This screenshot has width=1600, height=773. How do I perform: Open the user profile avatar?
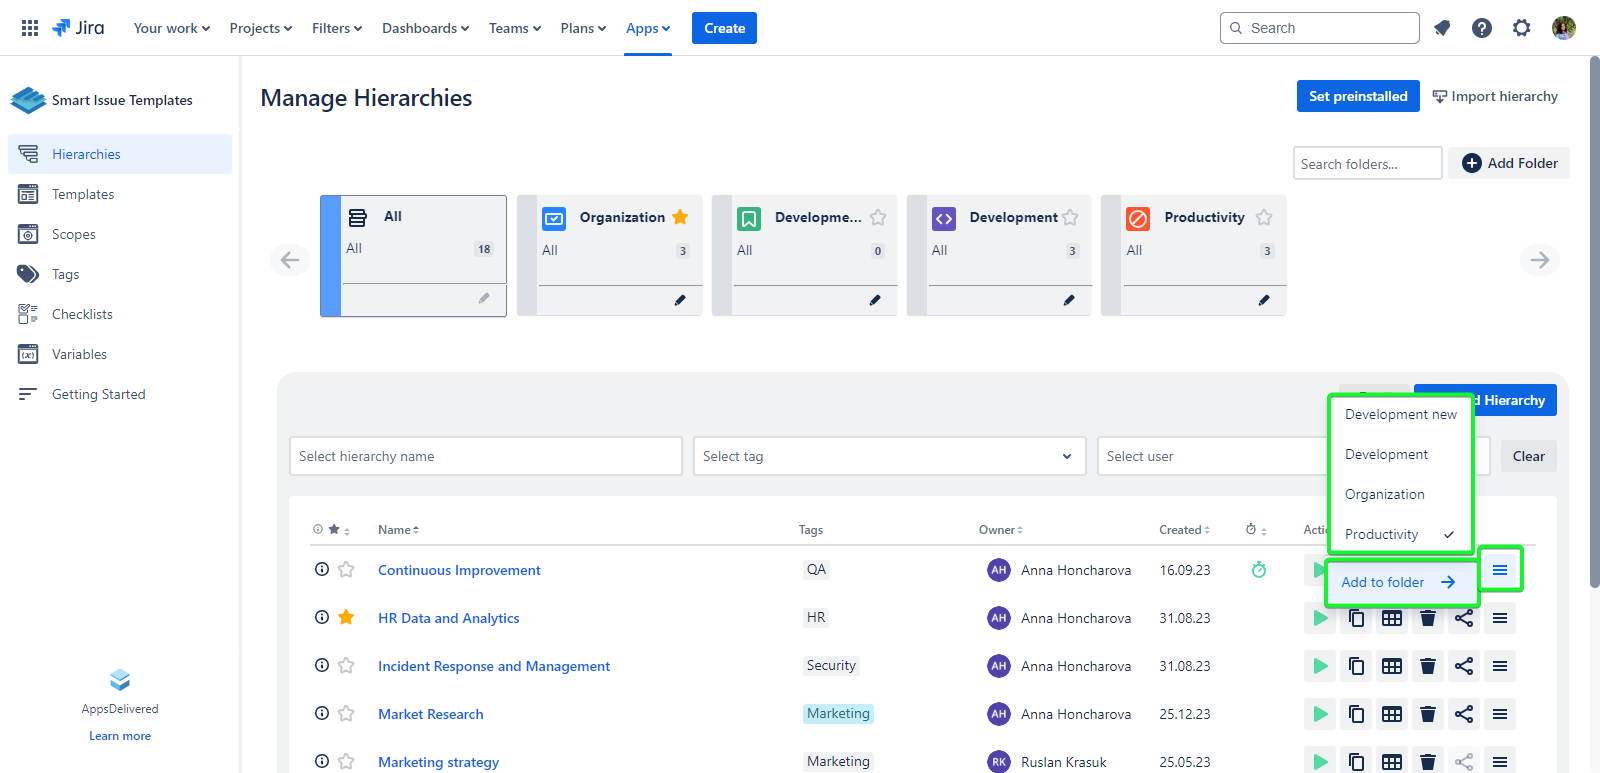tap(1564, 28)
